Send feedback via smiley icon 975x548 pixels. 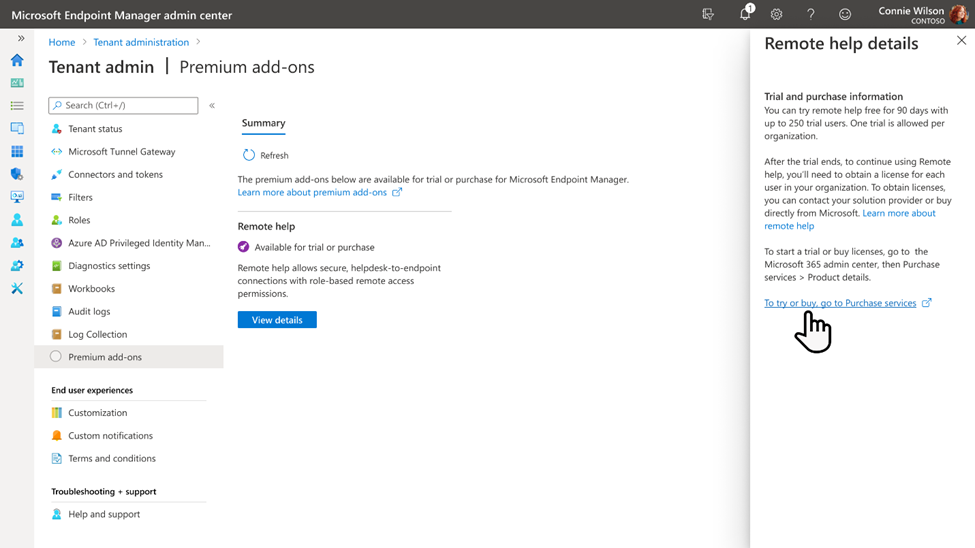coord(845,14)
